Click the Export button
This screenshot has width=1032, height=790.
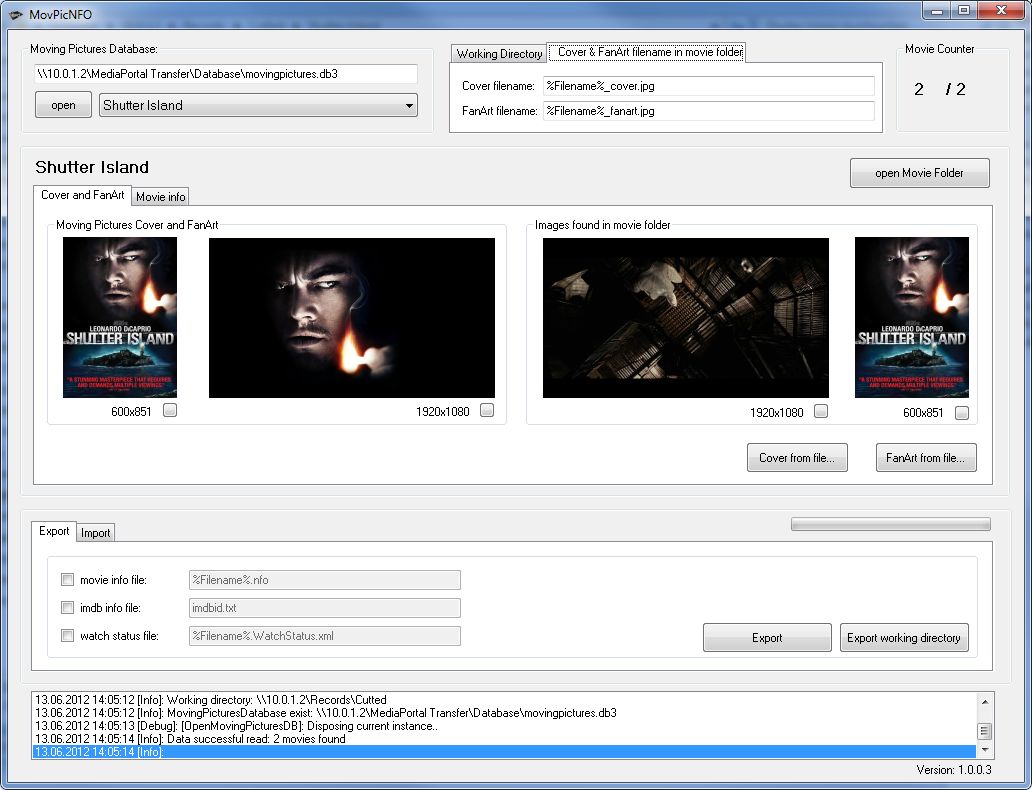(x=767, y=638)
